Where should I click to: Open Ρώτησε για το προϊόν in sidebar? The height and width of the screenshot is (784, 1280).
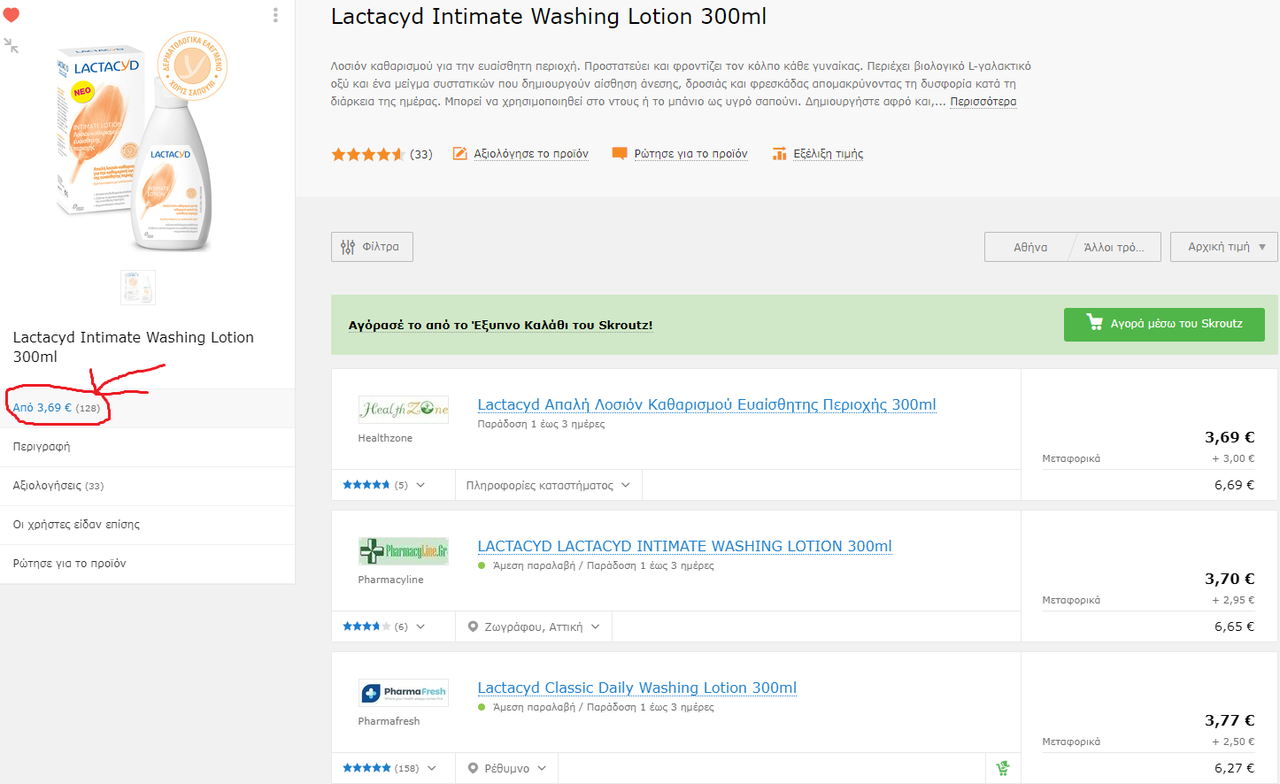(x=147, y=564)
